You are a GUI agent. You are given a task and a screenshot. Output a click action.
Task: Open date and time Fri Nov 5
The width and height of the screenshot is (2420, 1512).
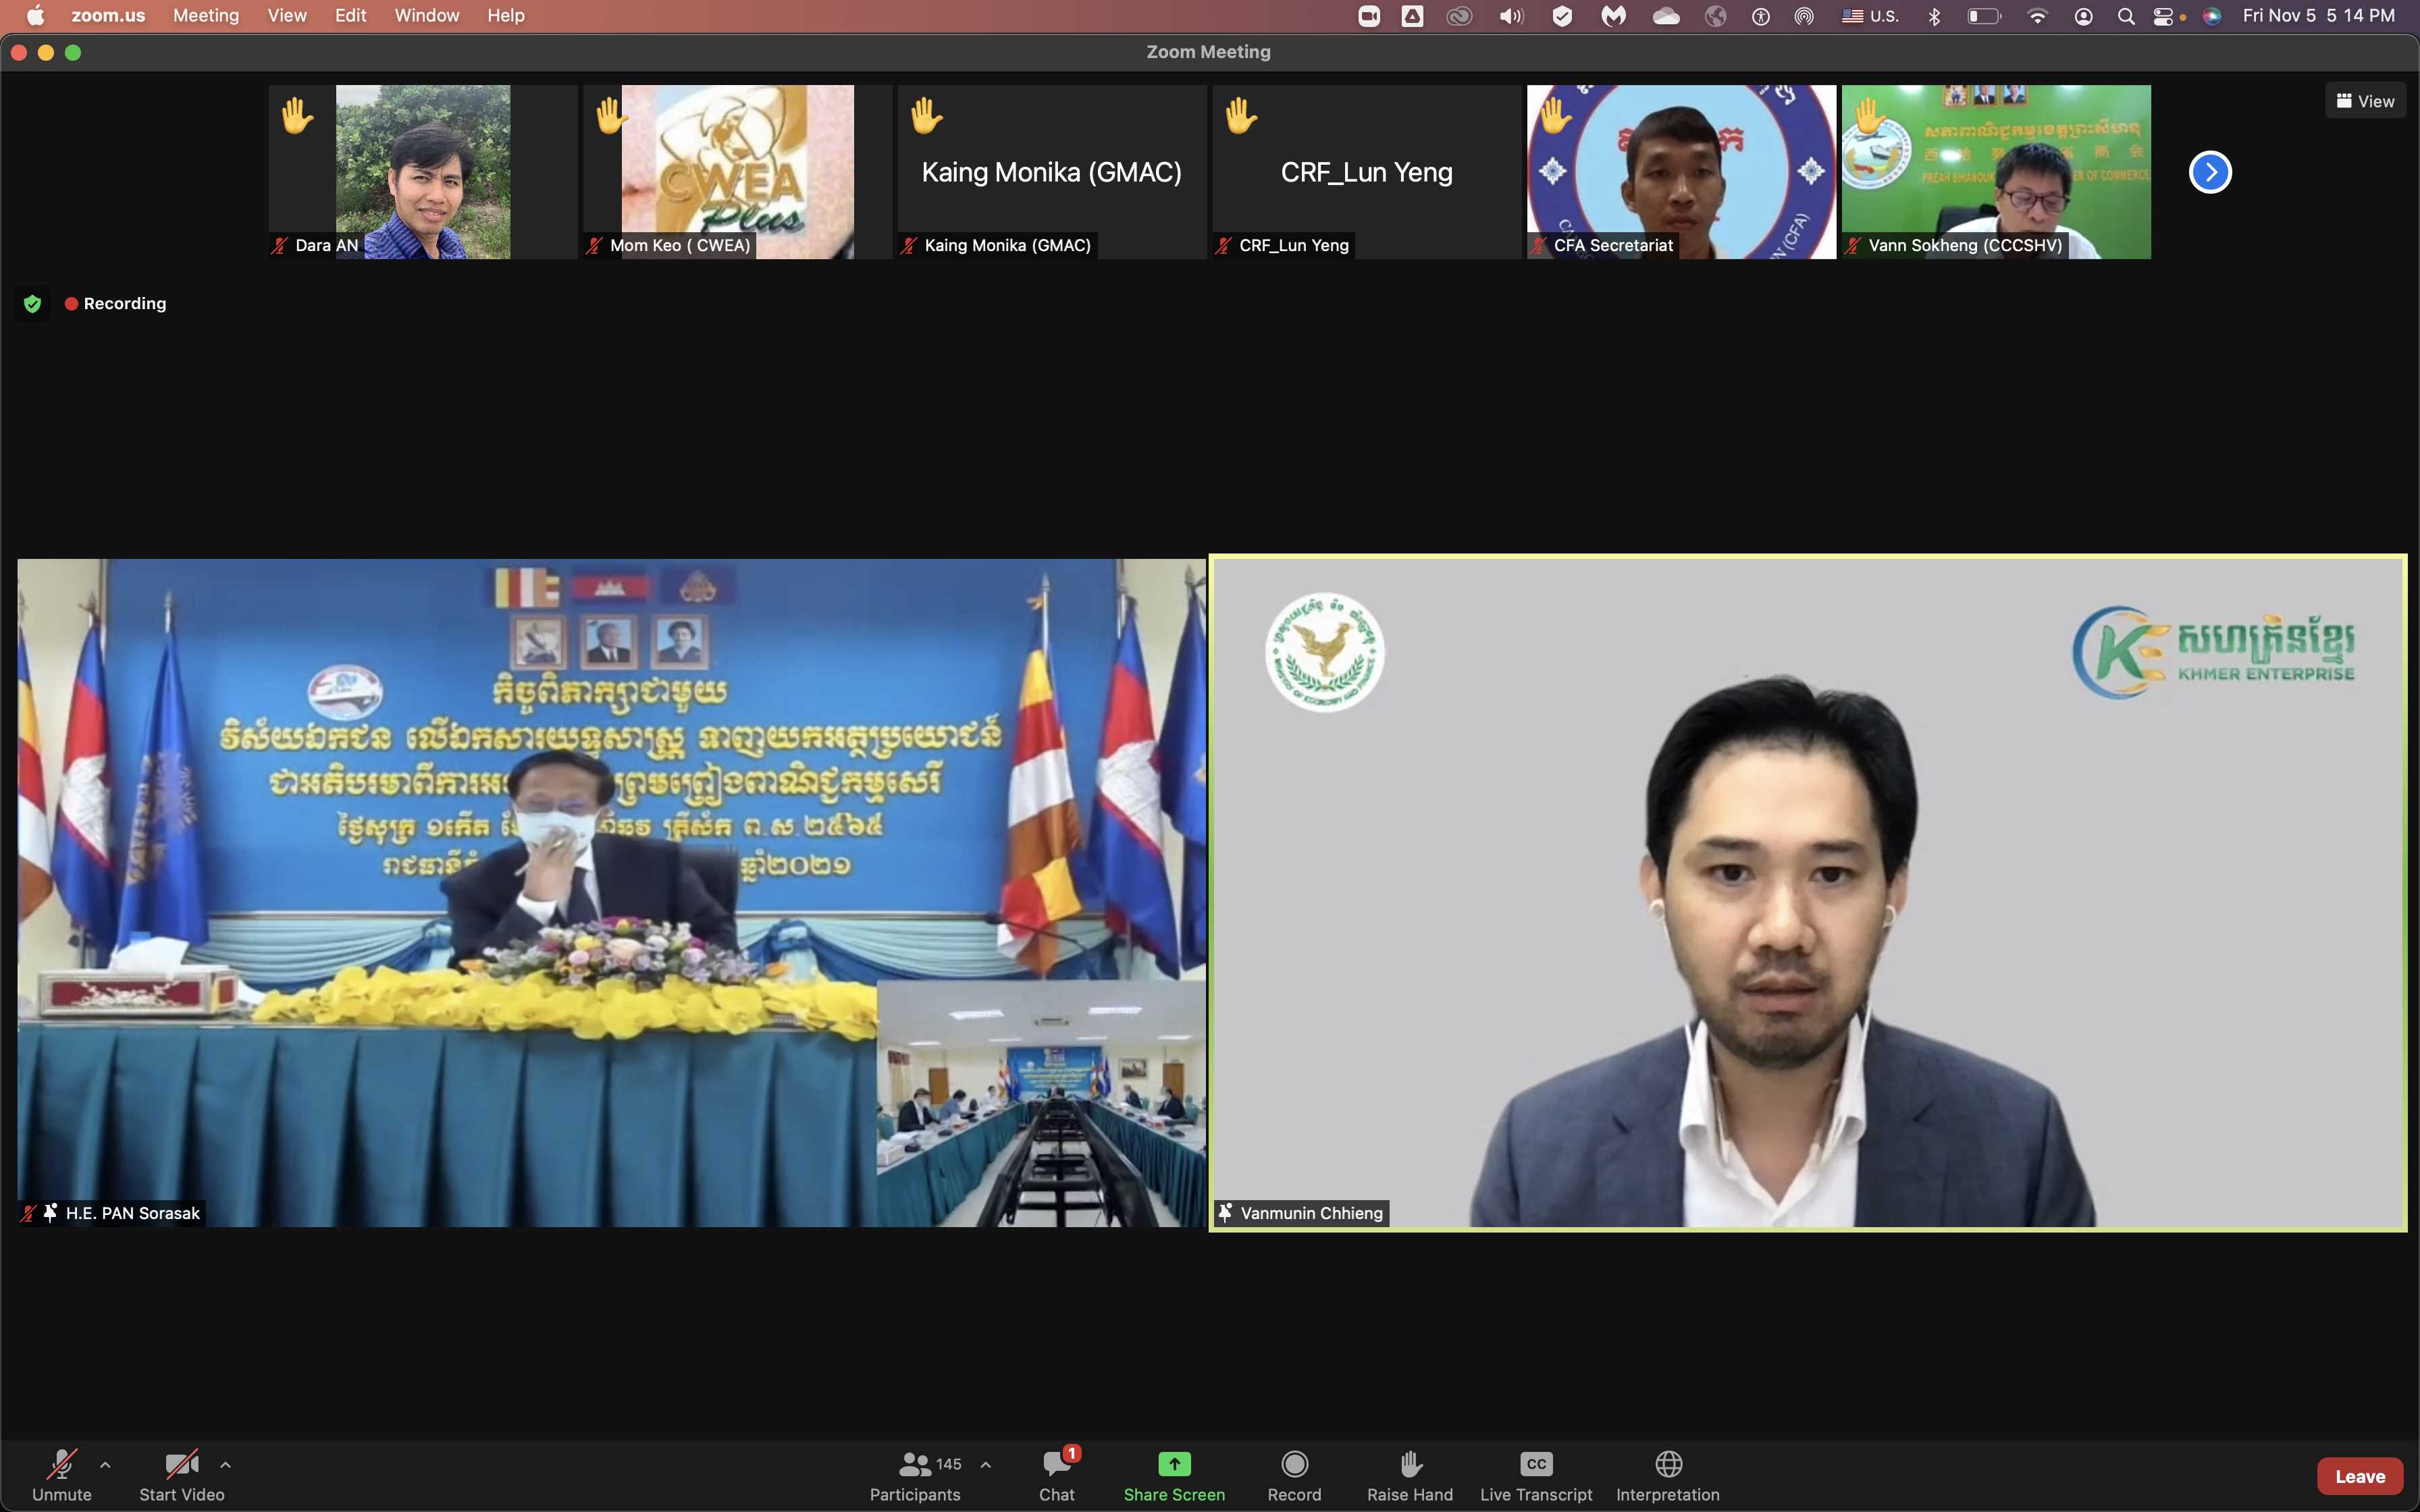2319,15
